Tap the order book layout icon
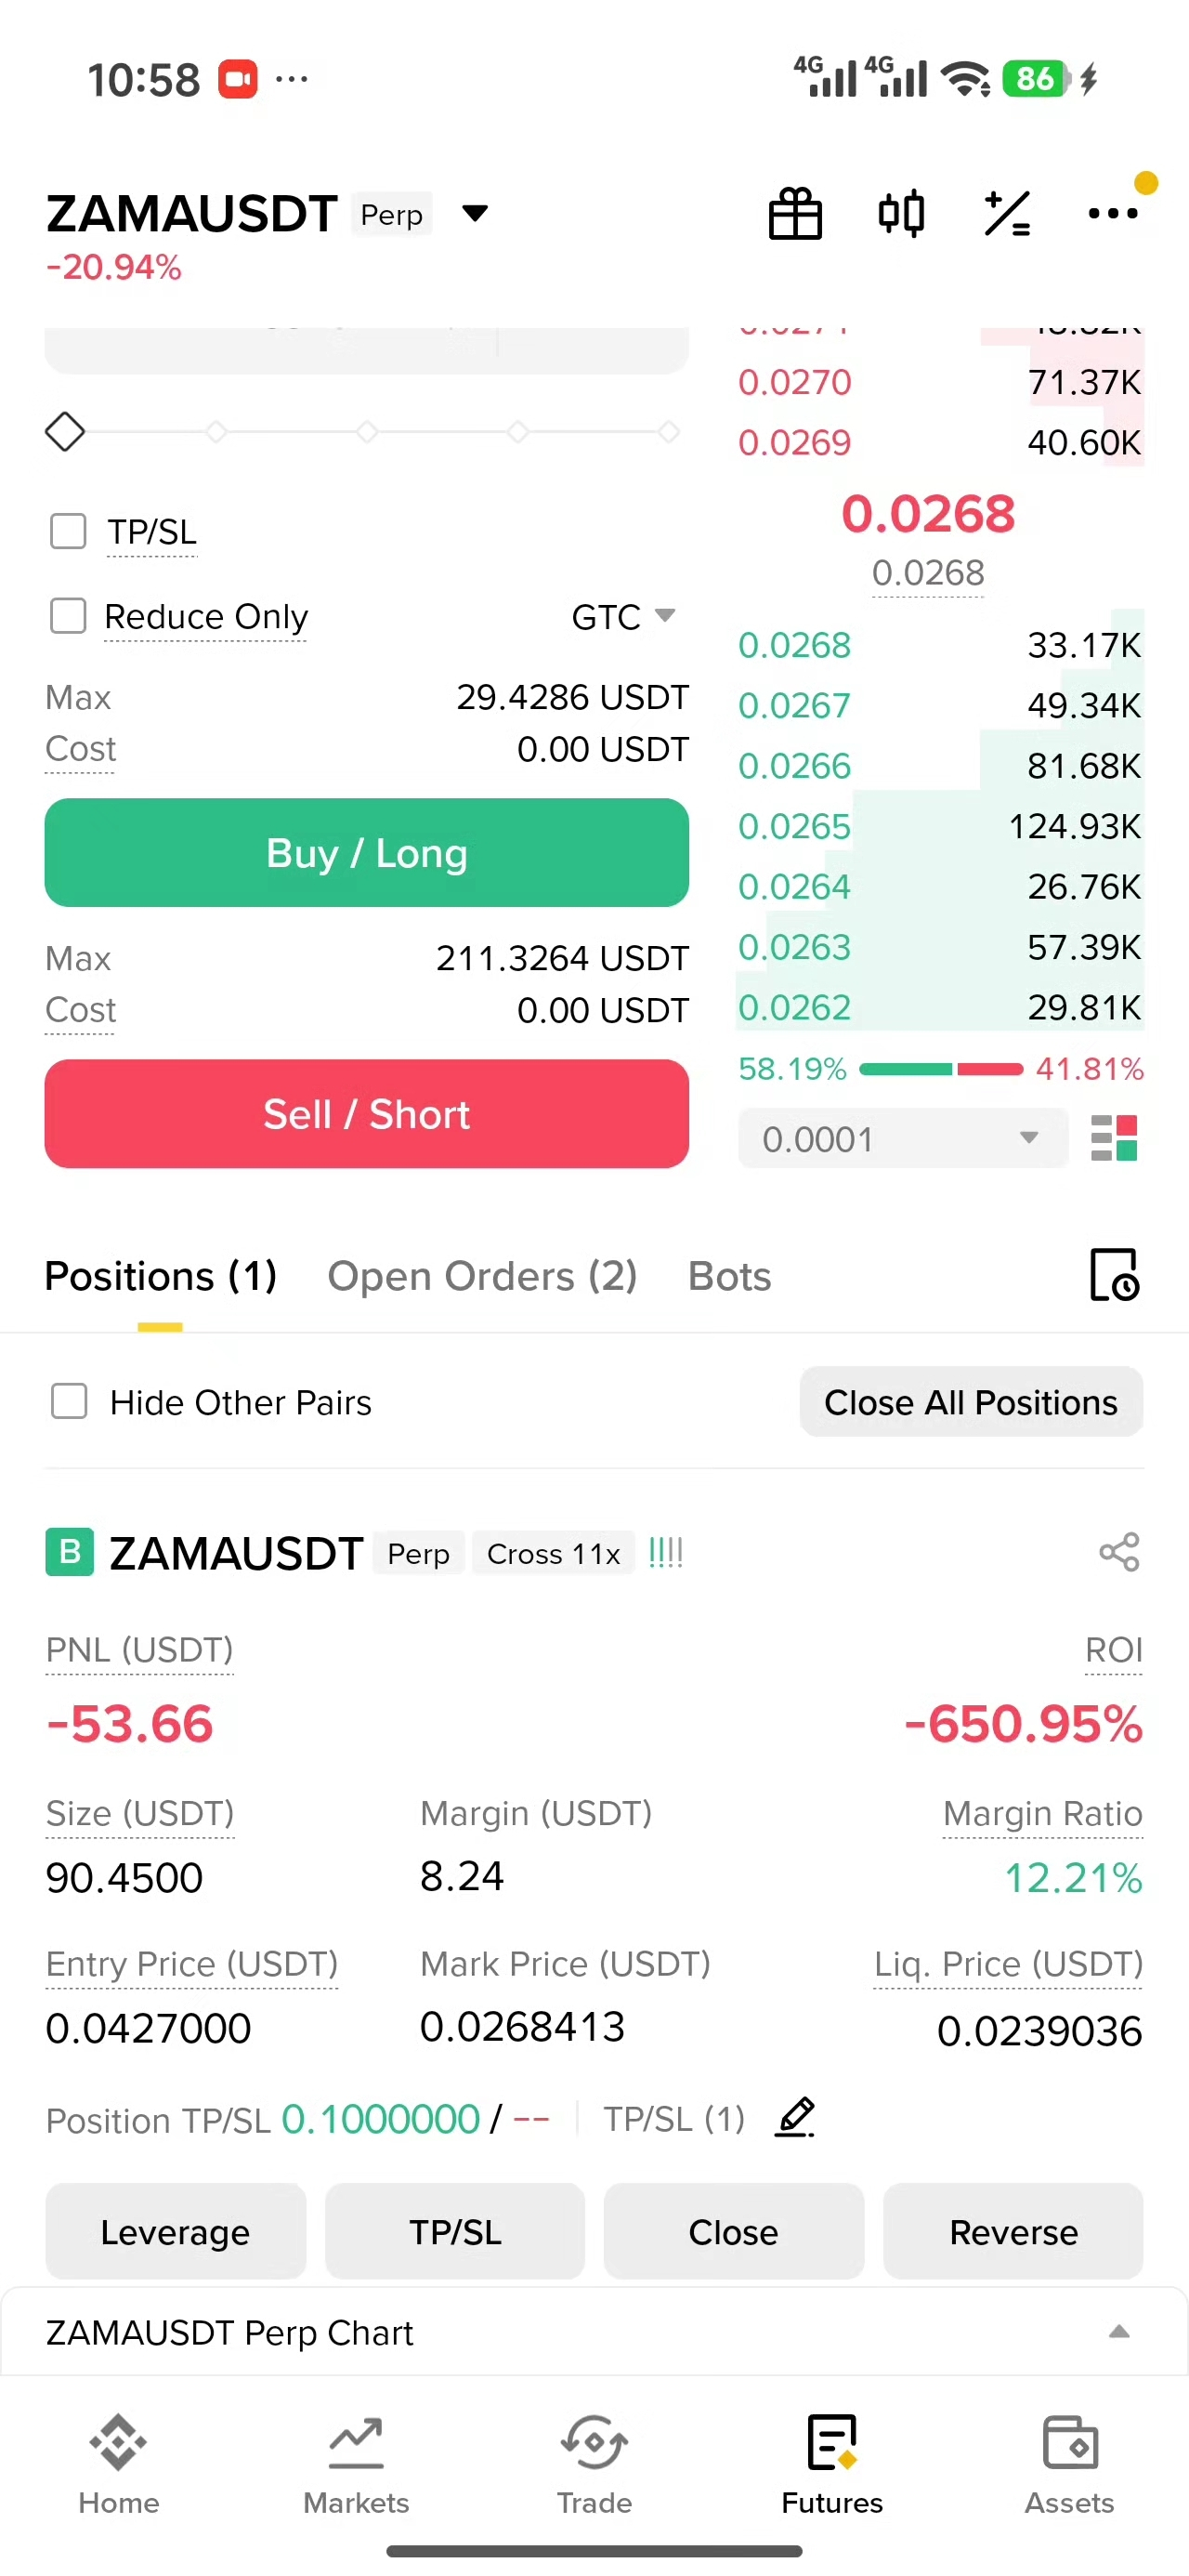The height and width of the screenshot is (2576, 1189). point(1114,1138)
